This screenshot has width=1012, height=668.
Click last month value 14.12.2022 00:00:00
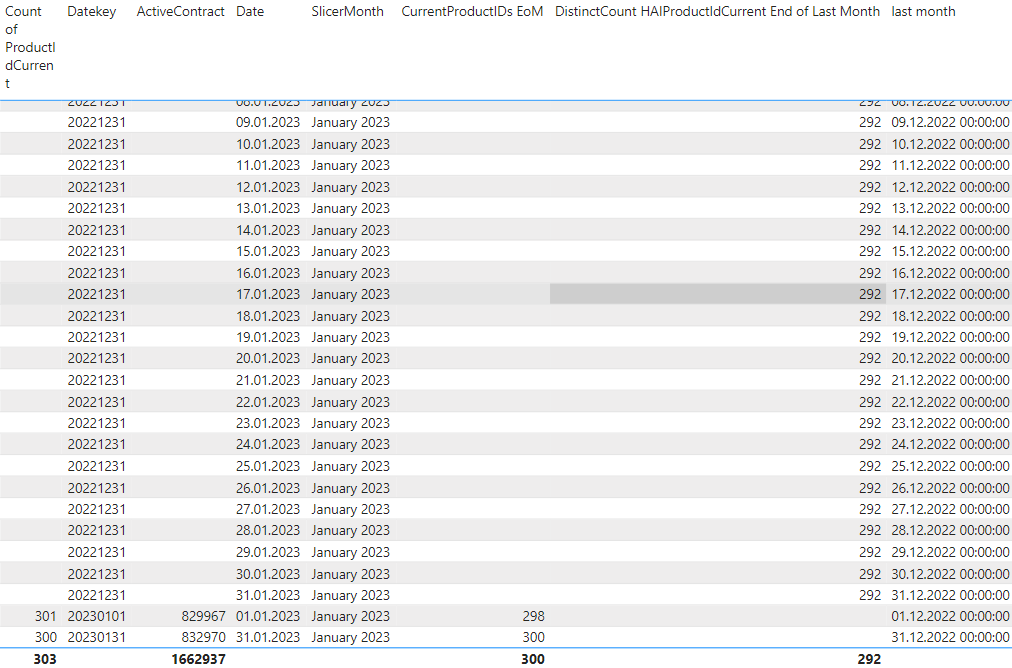click(x=950, y=230)
